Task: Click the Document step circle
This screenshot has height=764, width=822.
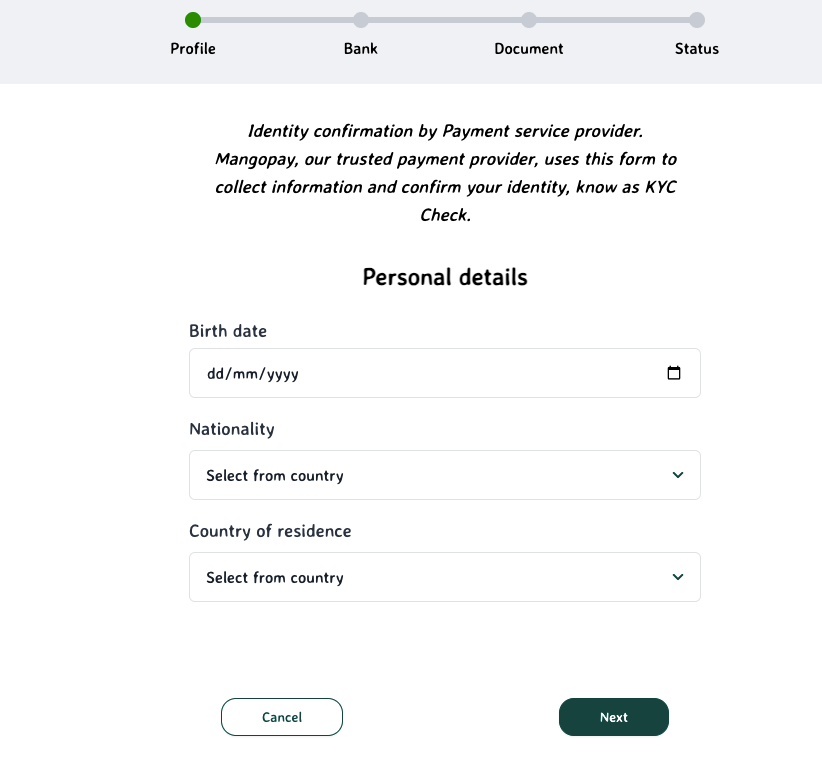Action: 529,20
